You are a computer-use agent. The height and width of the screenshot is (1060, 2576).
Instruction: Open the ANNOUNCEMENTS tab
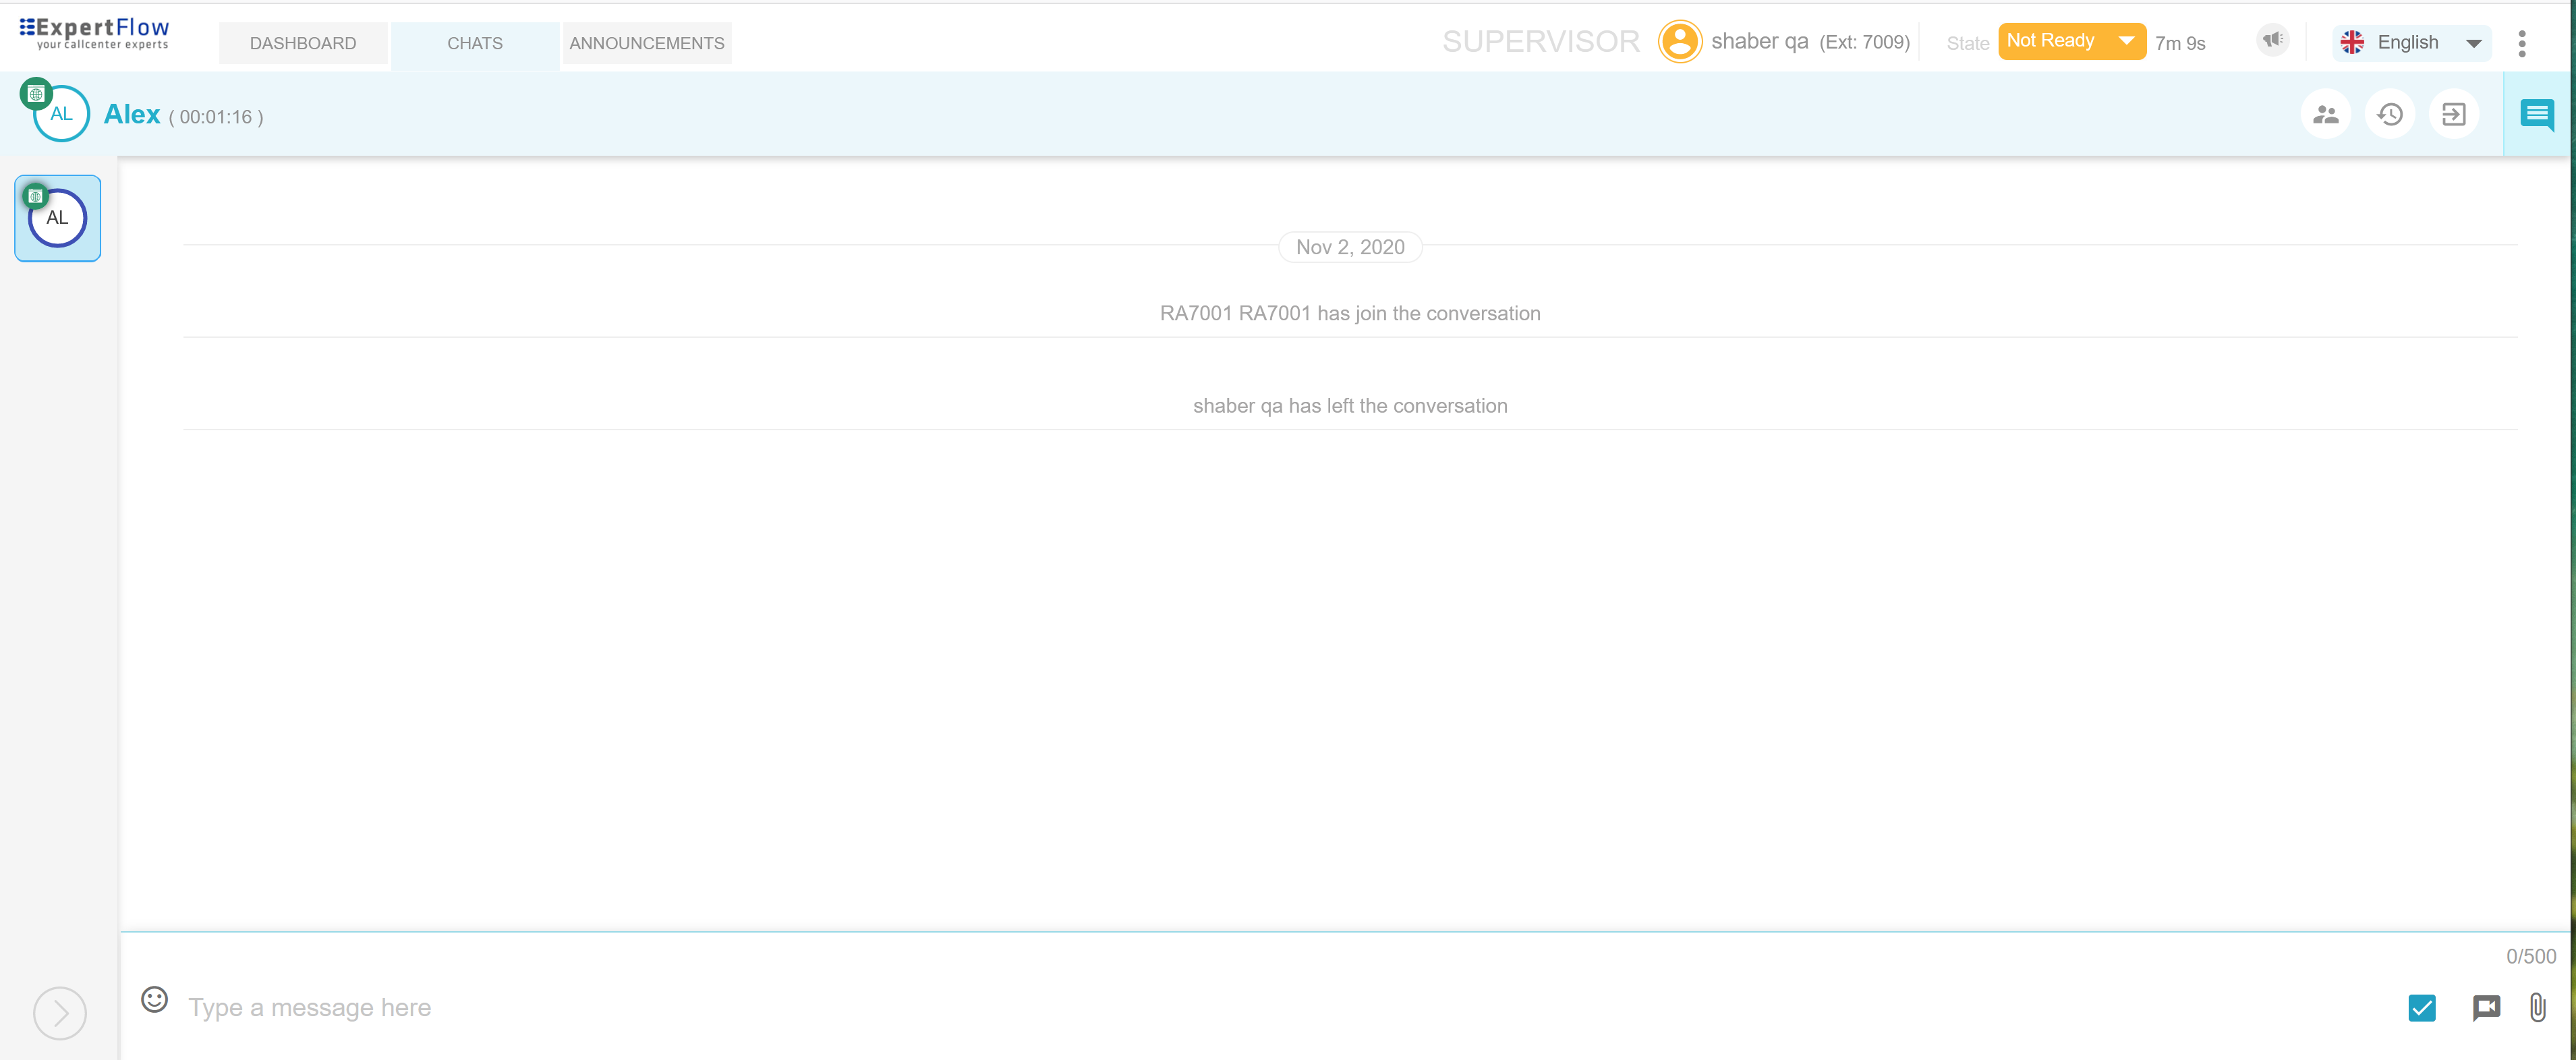pyautogui.click(x=647, y=43)
